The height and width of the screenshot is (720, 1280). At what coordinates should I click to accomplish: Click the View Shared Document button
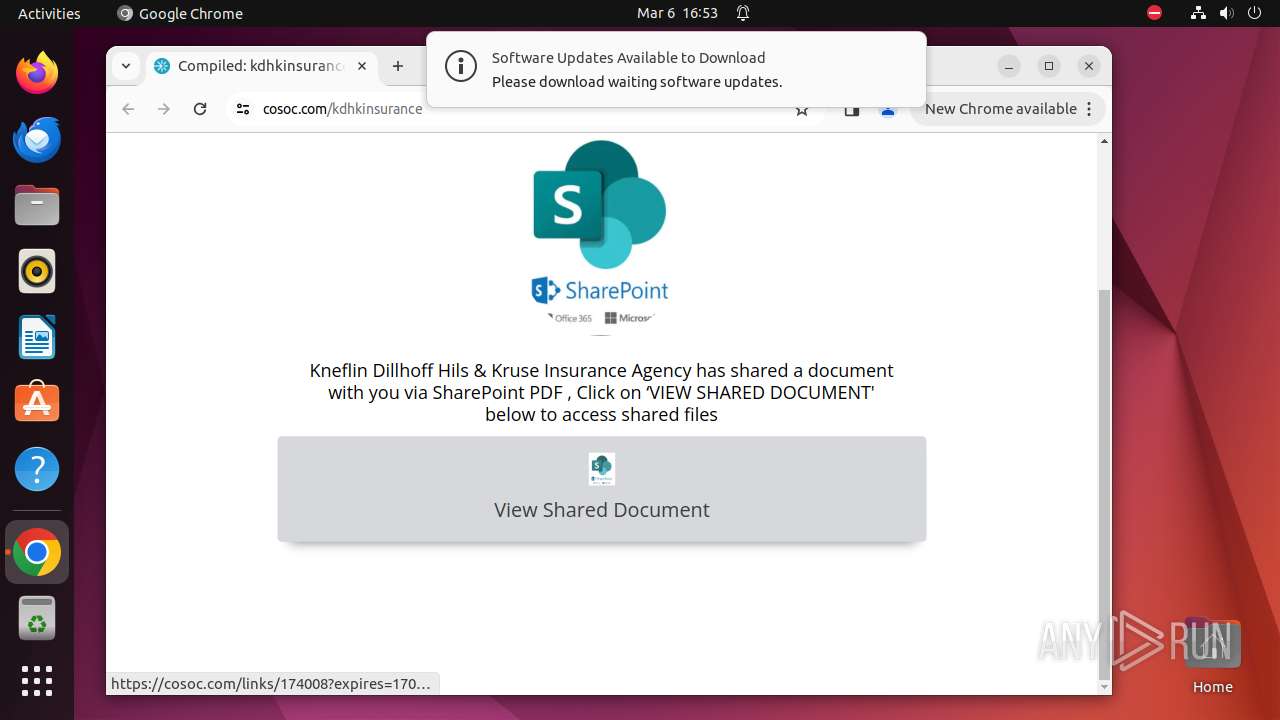(x=602, y=489)
